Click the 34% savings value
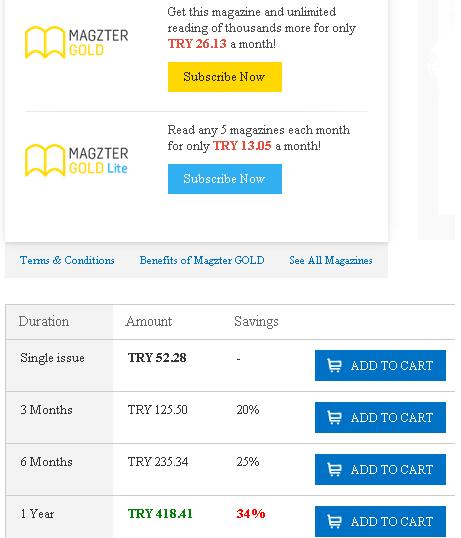 (251, 514)
